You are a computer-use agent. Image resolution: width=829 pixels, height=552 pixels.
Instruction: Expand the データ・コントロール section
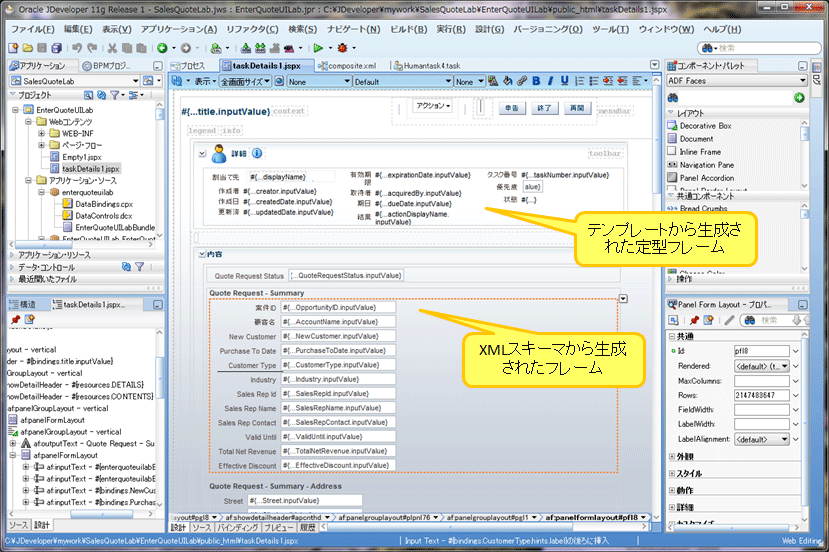[x=12, y=267]
